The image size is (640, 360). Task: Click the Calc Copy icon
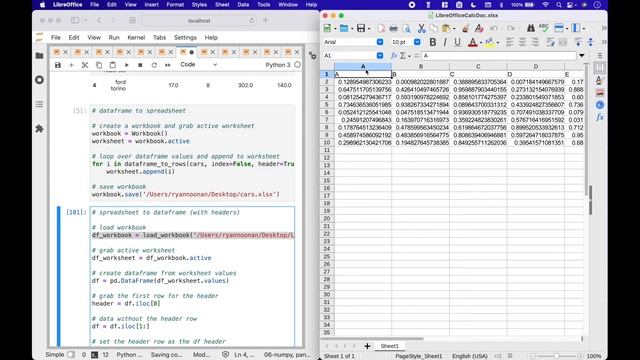433,28
